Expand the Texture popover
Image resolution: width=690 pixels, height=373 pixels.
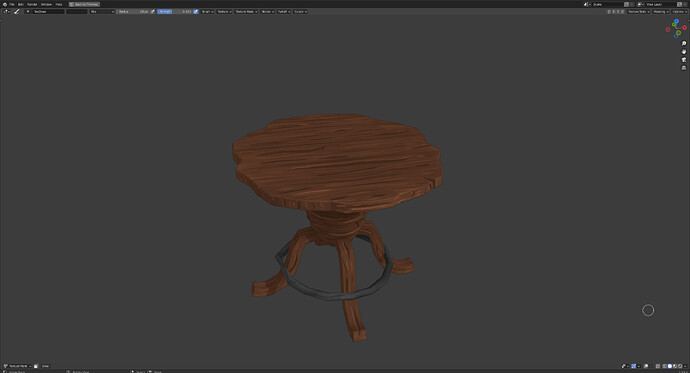click(x=224, y=11)
